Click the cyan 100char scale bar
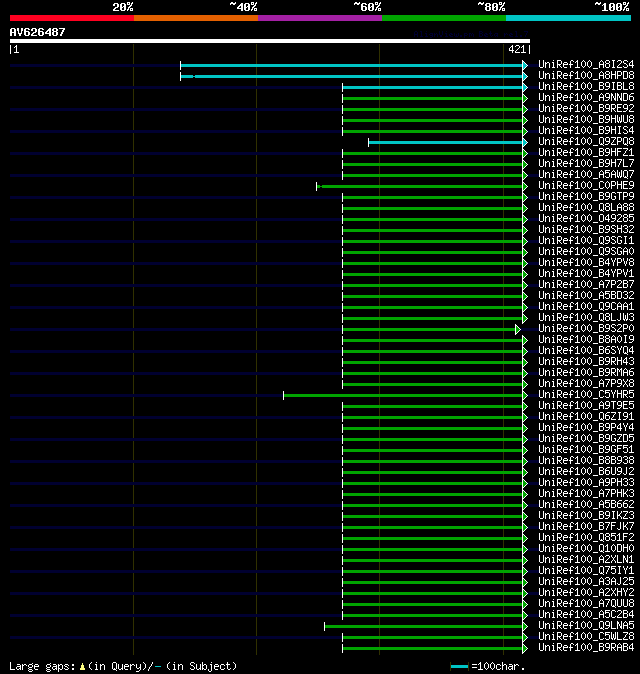 (459, 667)
